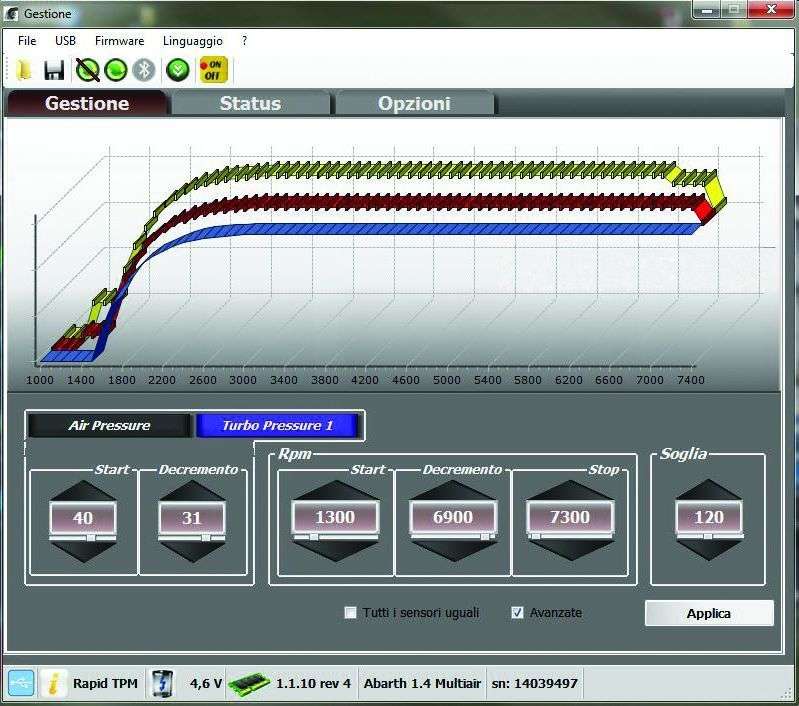
Task: Click serial number sn: 14039497
Action: [535, 684]
